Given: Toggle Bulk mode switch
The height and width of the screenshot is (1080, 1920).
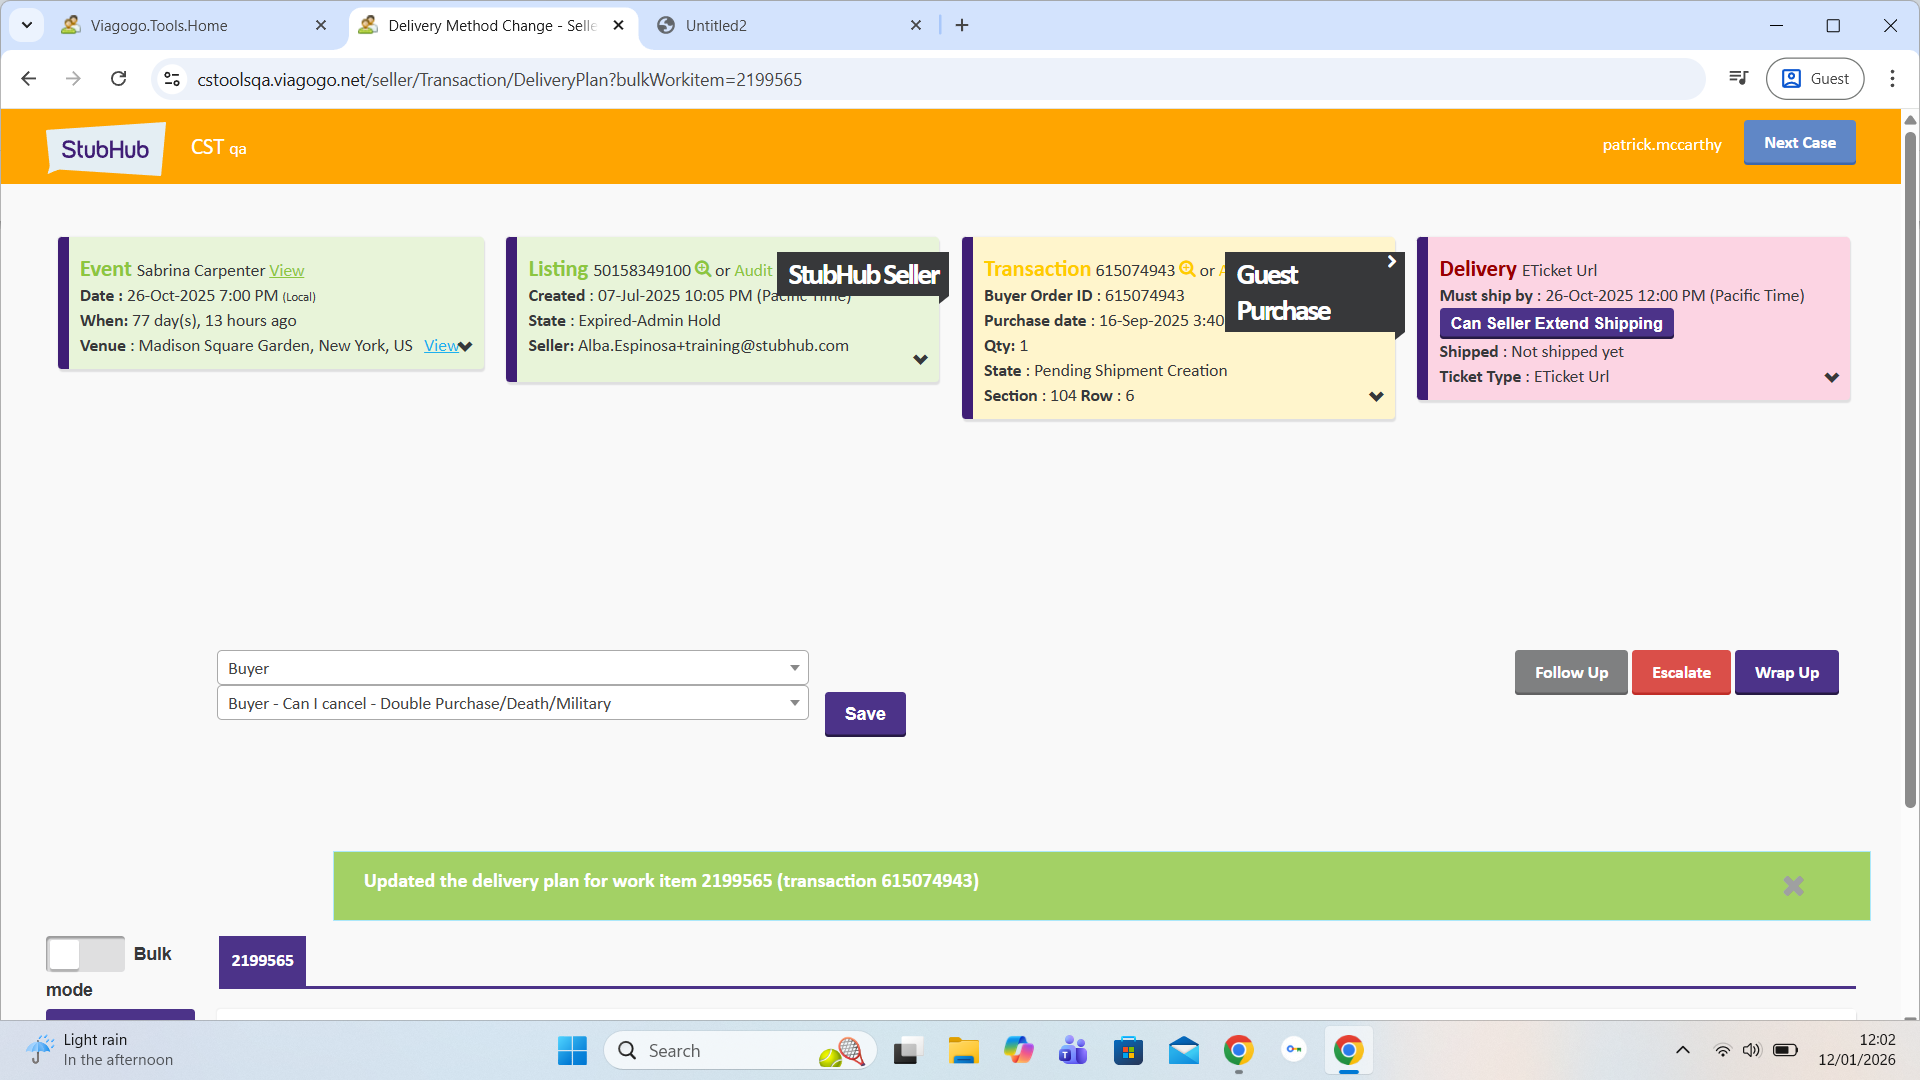Looking at the screenshot, I should [85, 954].
